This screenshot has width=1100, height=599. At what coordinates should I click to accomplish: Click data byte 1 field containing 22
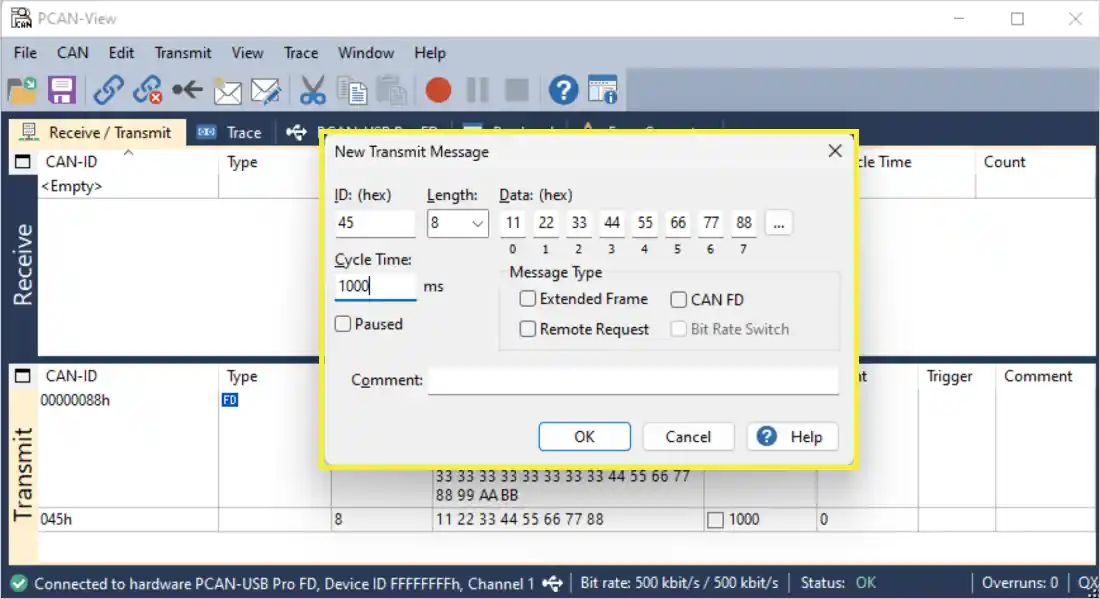click(x=546, y=224)
